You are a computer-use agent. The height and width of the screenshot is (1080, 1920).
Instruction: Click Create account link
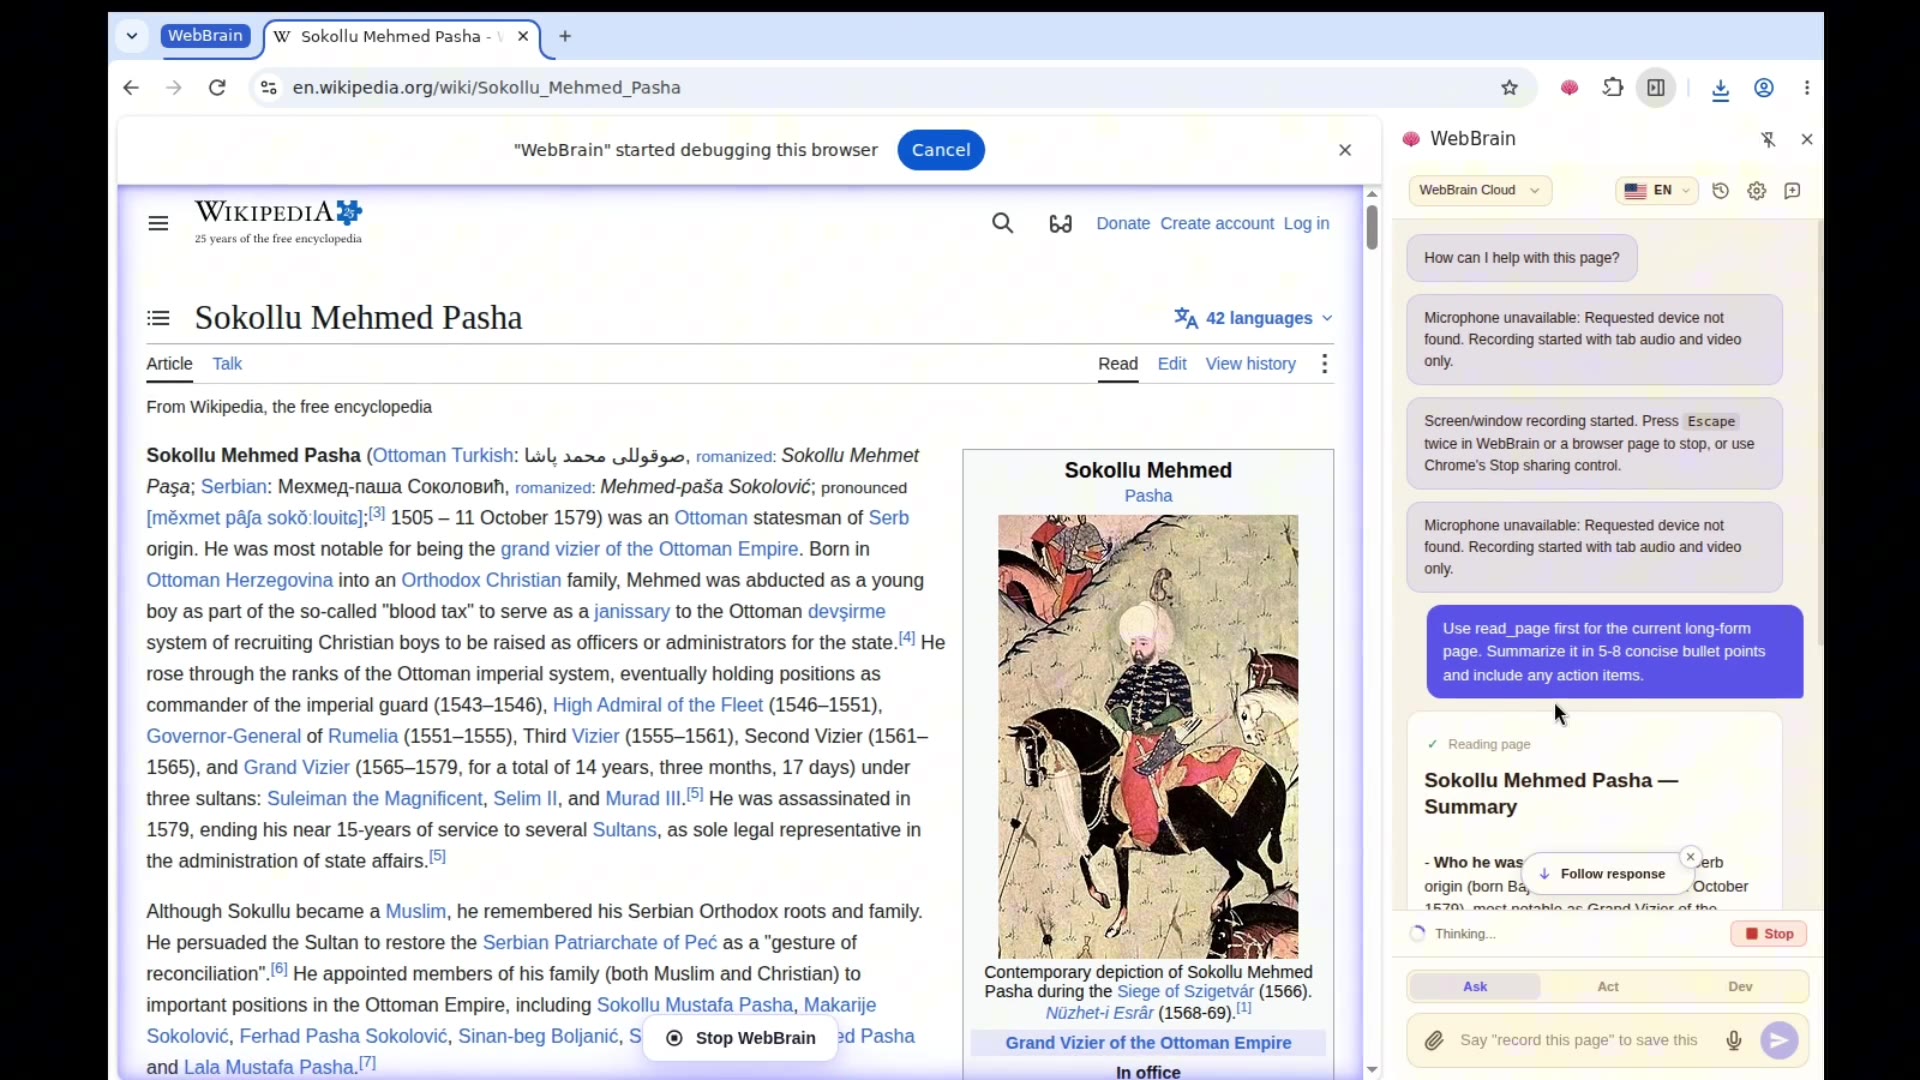point(1217,224)
